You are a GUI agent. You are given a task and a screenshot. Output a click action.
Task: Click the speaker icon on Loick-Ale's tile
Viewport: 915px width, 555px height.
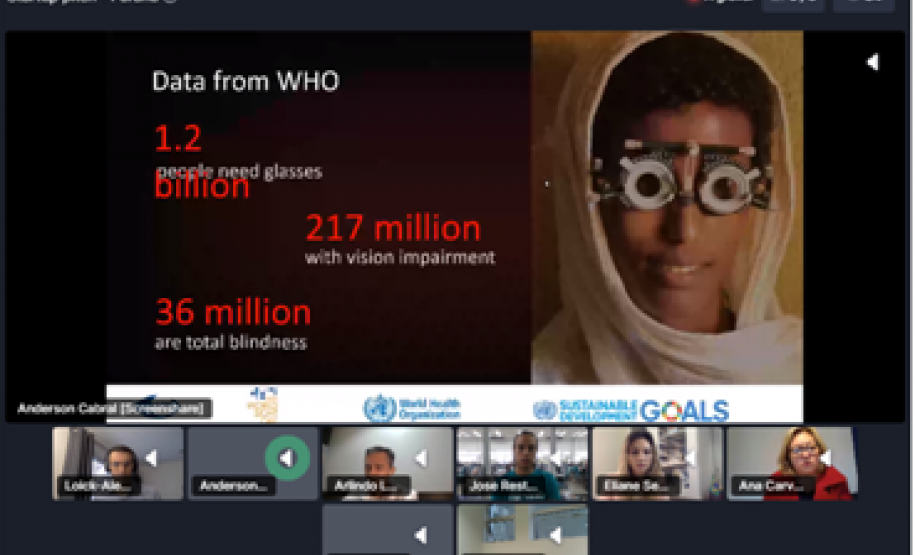152,458
